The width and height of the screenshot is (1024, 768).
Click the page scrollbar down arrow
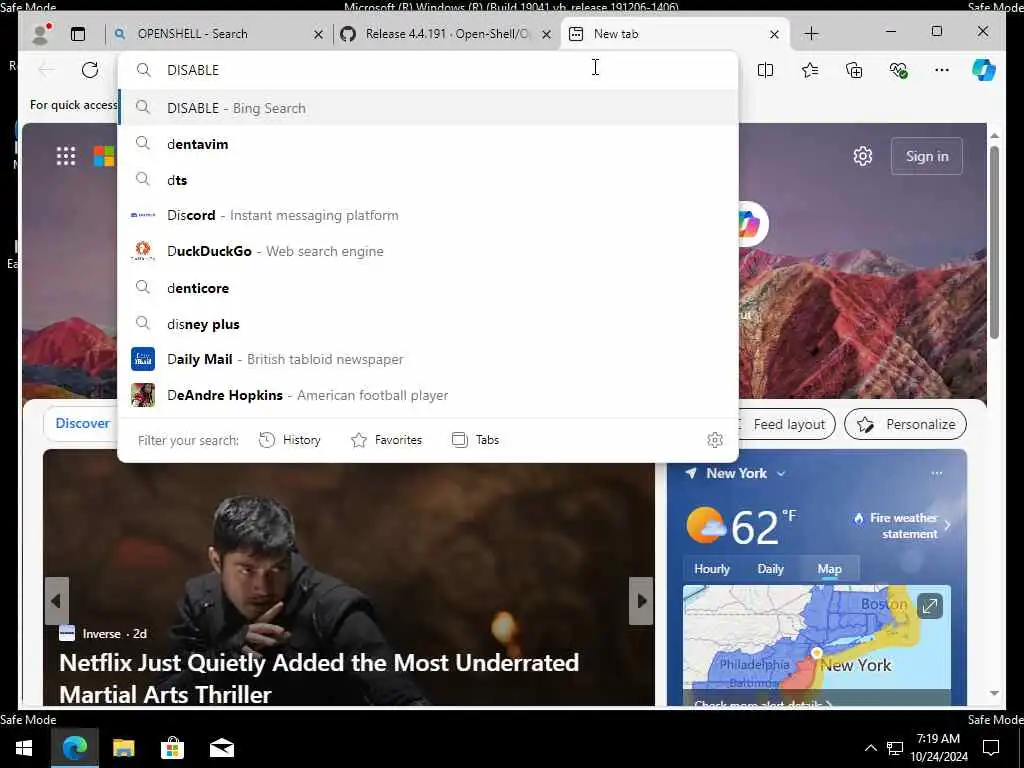(995, 694)
